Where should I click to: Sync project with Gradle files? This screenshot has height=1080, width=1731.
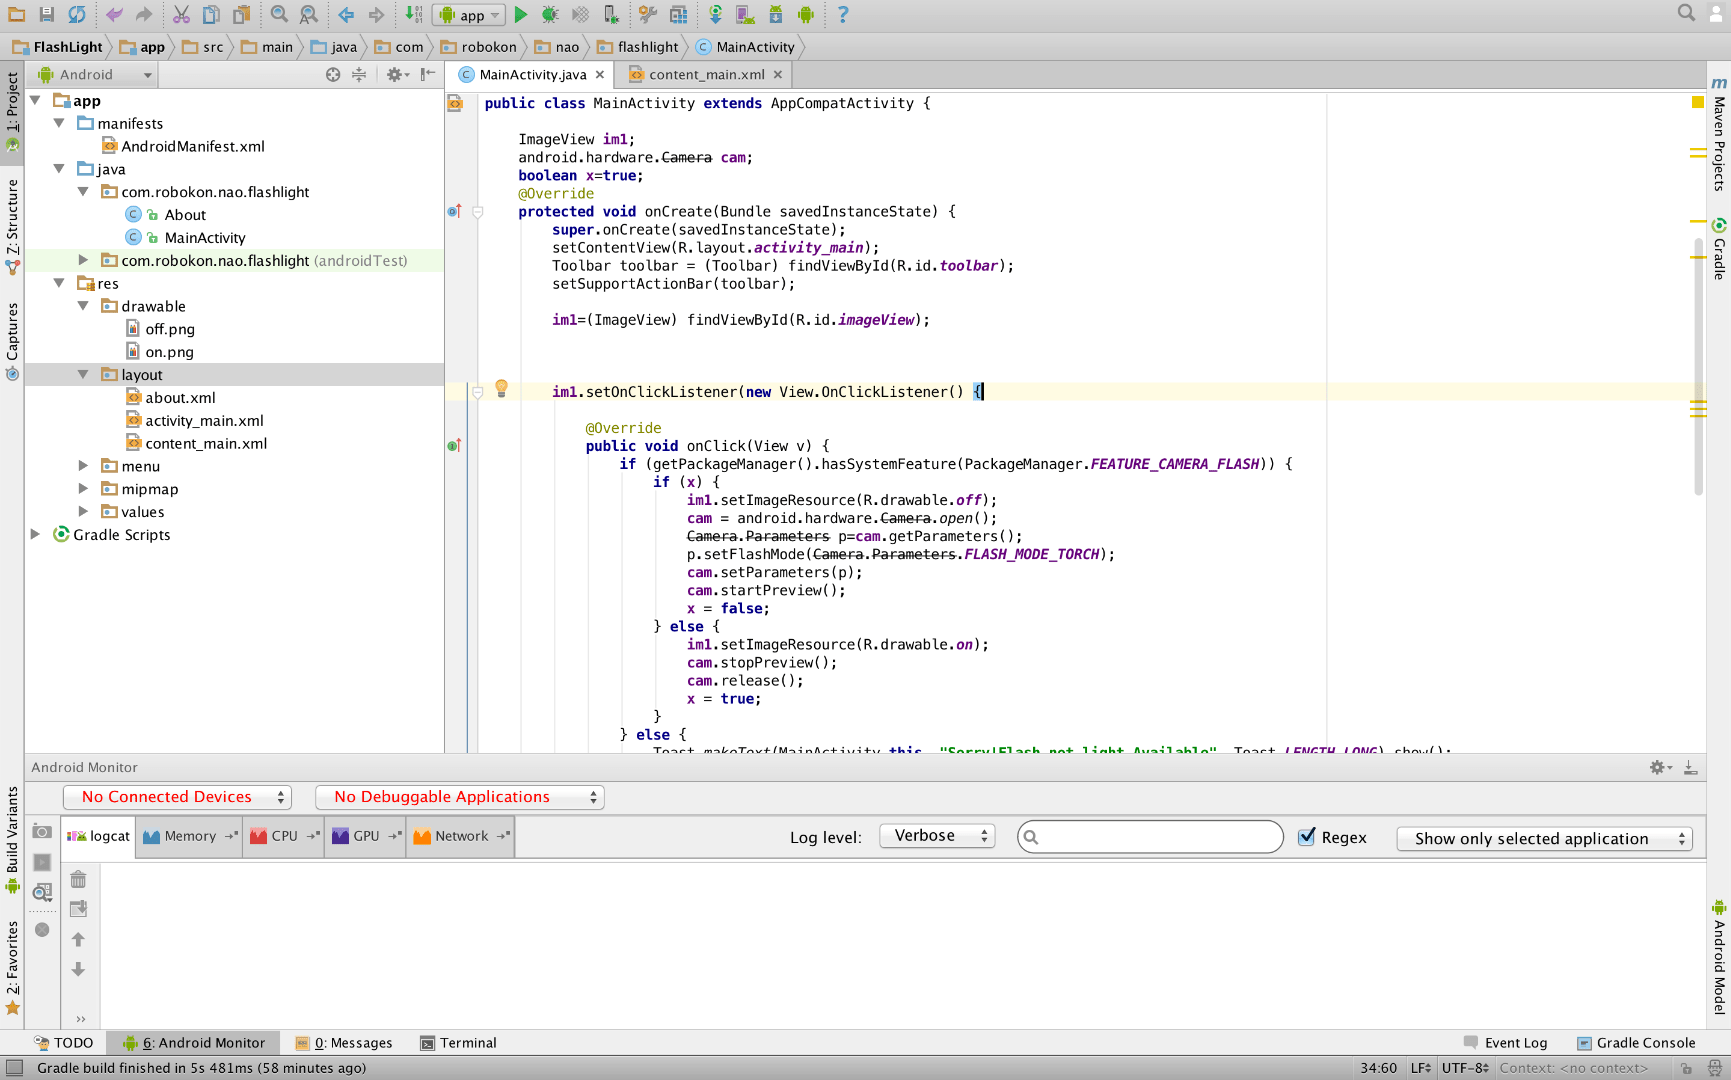(715, 14)
